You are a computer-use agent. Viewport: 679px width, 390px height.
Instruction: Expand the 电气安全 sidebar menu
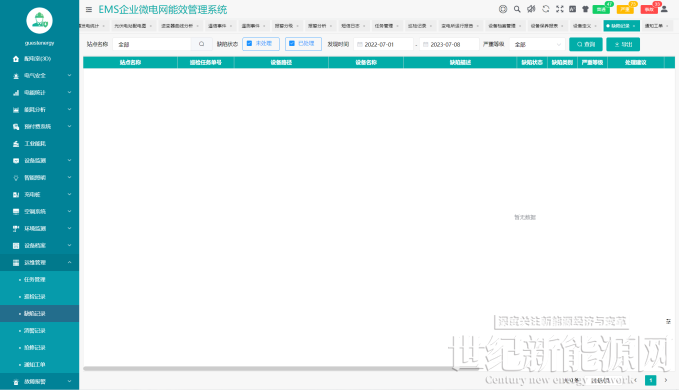39,75
